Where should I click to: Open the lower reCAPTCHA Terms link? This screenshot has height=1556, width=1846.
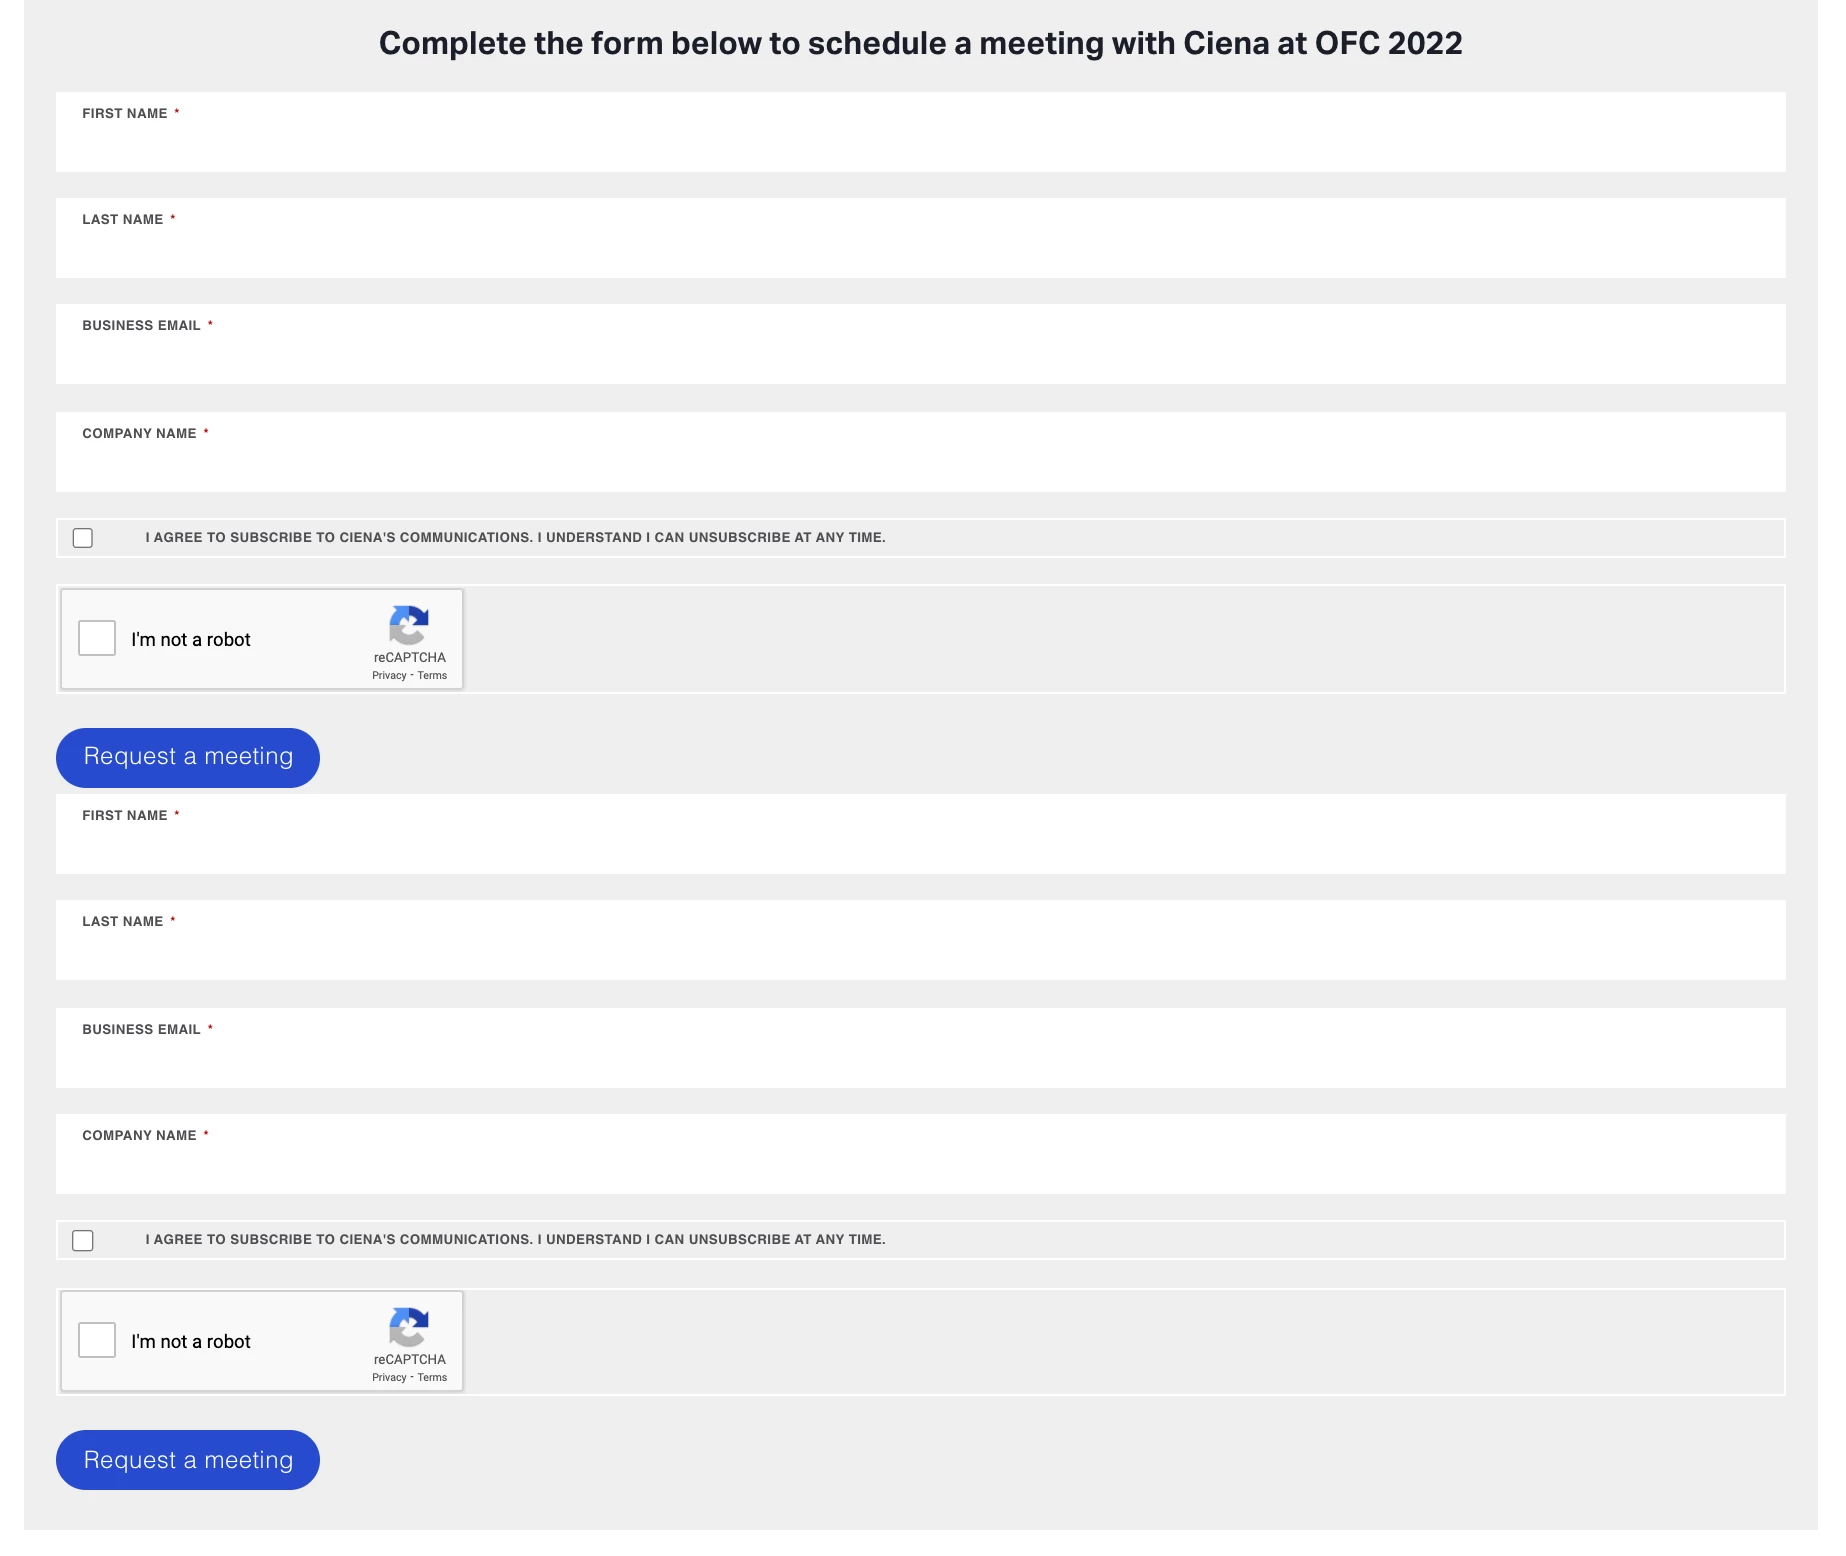432,1378
